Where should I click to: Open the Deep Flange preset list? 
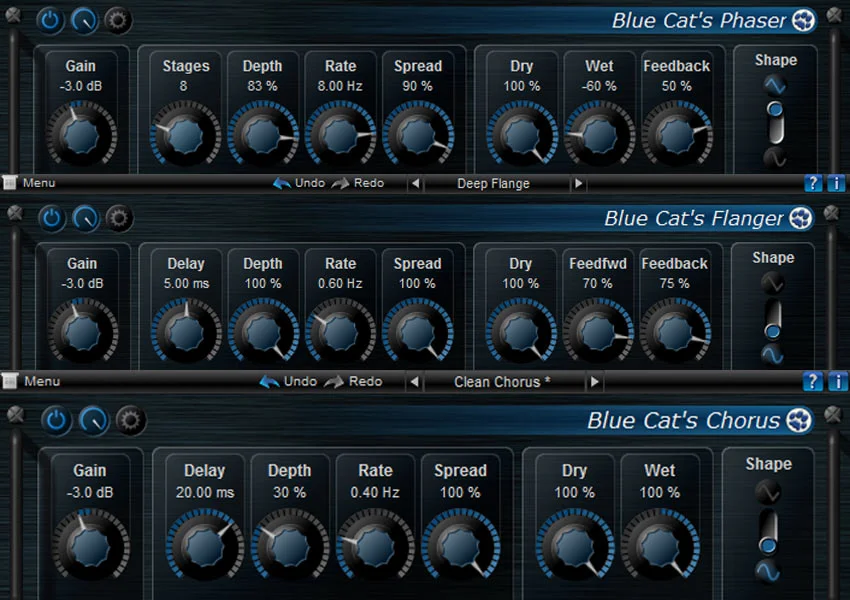tap(493, 184)
